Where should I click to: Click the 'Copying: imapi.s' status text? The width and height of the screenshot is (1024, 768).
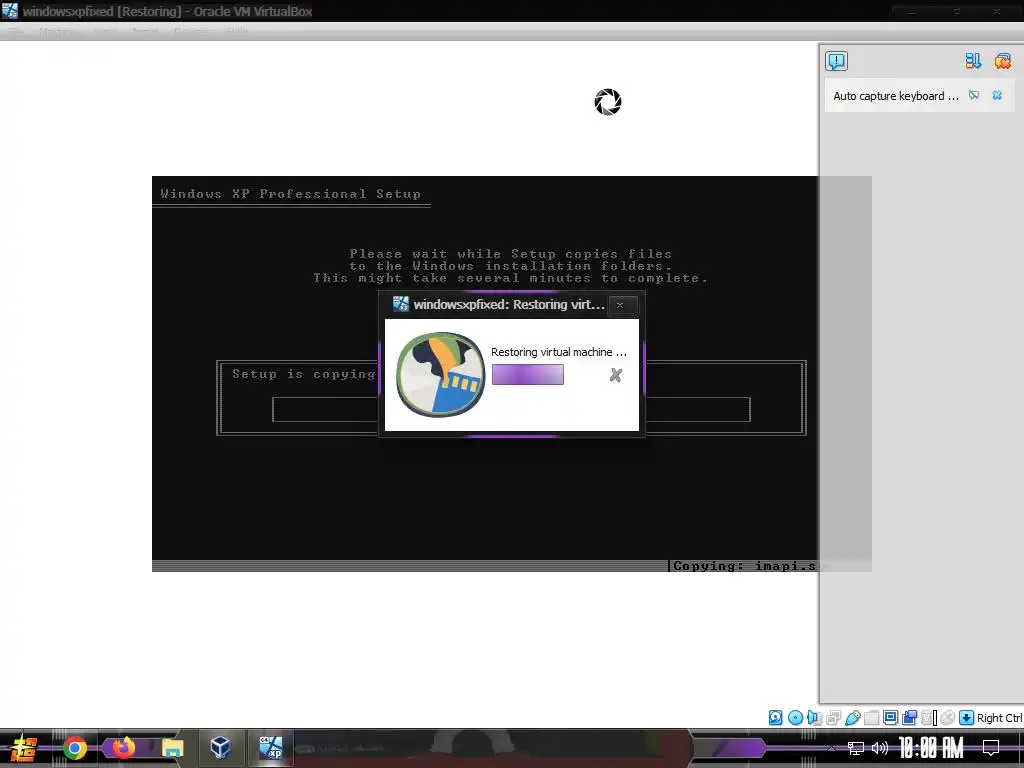(744, 566)
